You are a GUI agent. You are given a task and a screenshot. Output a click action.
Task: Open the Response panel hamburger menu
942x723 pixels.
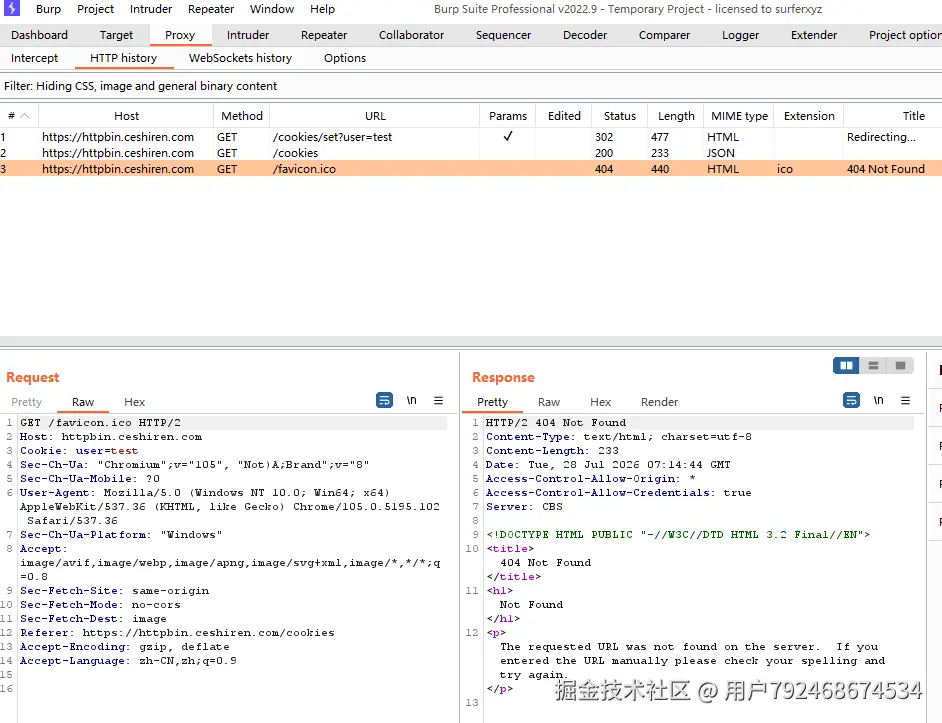tap(905, 400)
